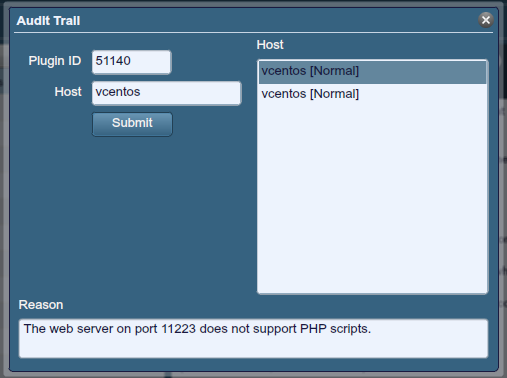Click Submit to query audit trail
The image size is (507, 378).
tap(132, 124)
